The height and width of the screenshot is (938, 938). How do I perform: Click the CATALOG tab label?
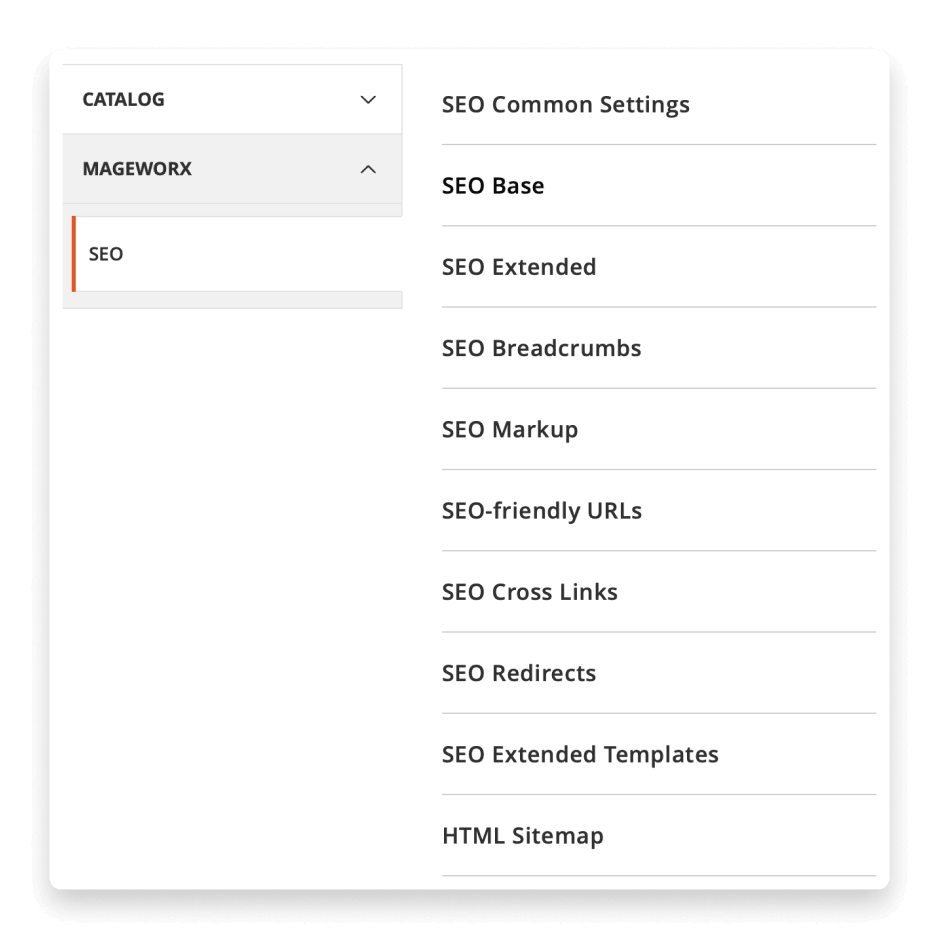click(123, 100)
